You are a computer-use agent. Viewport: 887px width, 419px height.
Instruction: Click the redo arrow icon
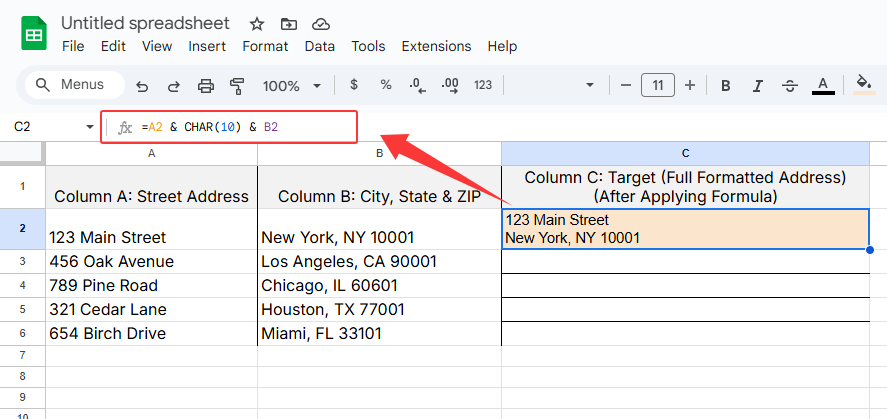(x=173, y=86)
